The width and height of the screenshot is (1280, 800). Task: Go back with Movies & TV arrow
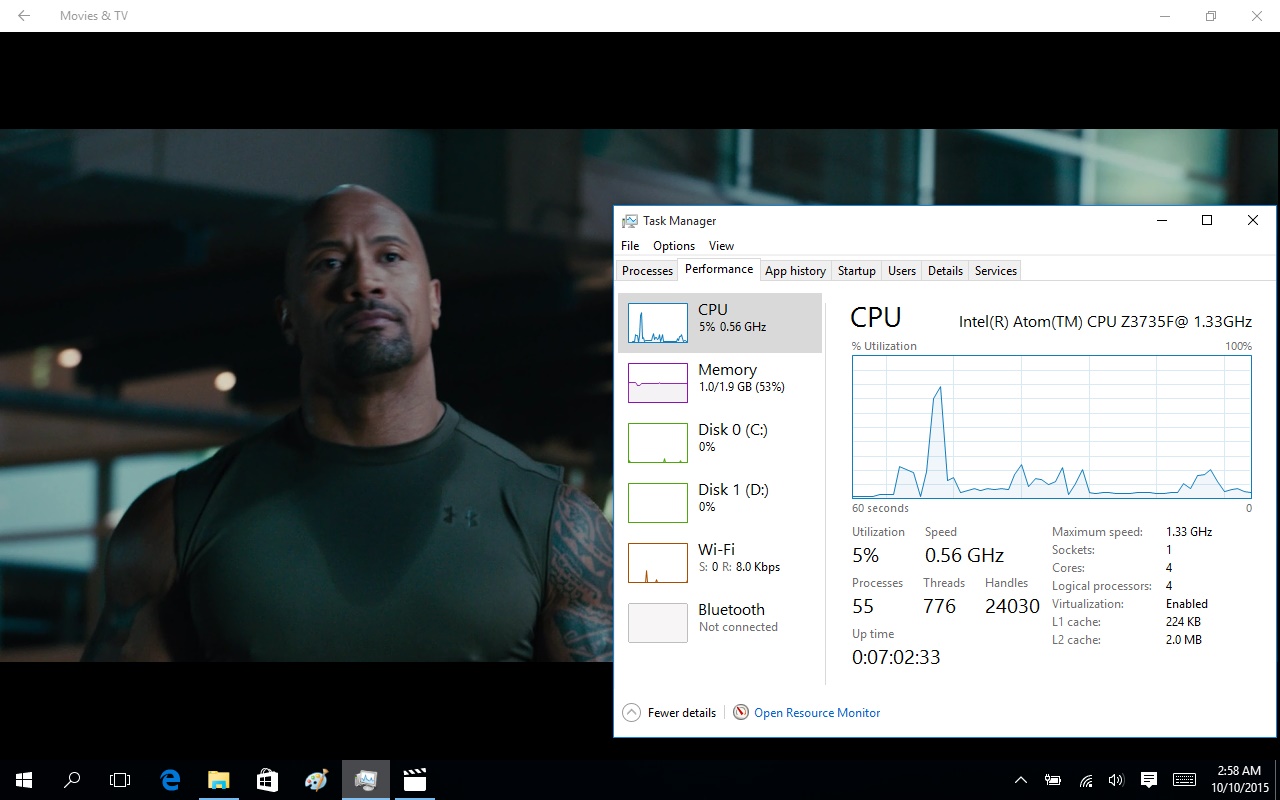[24, 16]
